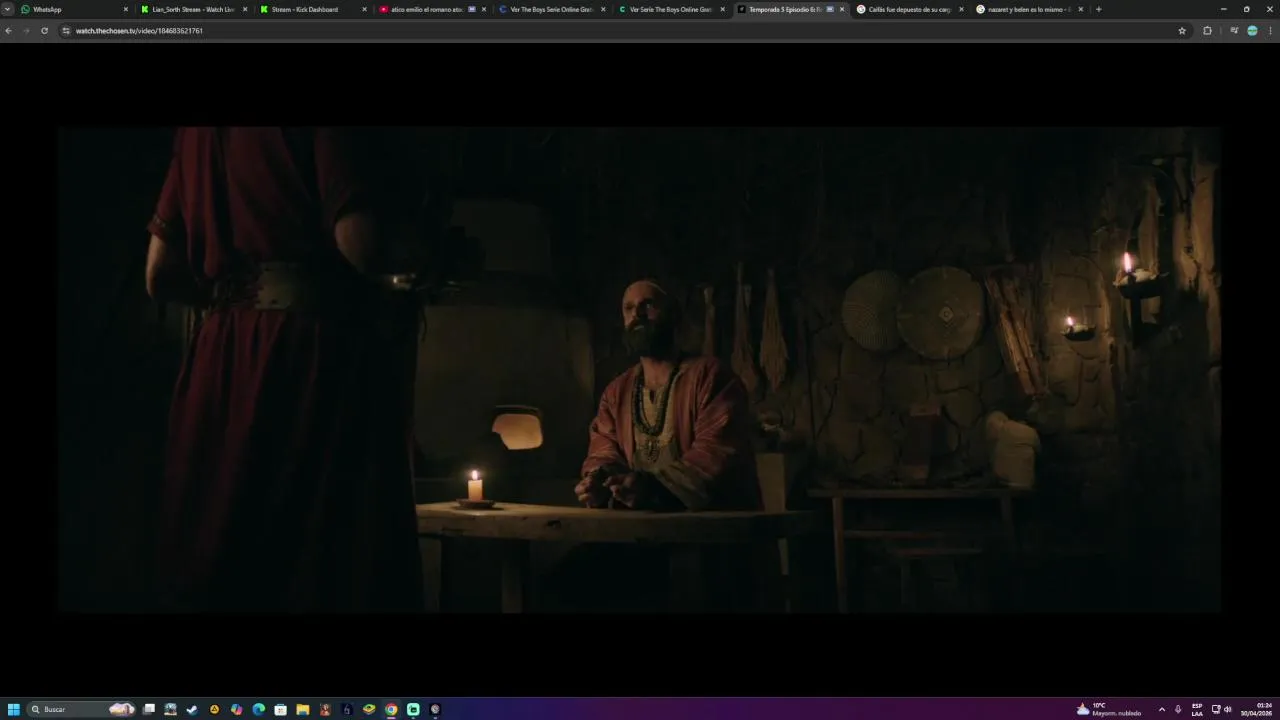This screenshot has height=720, width=1280.
Task: Bookmark this page with star icon
Action: 1182,31
